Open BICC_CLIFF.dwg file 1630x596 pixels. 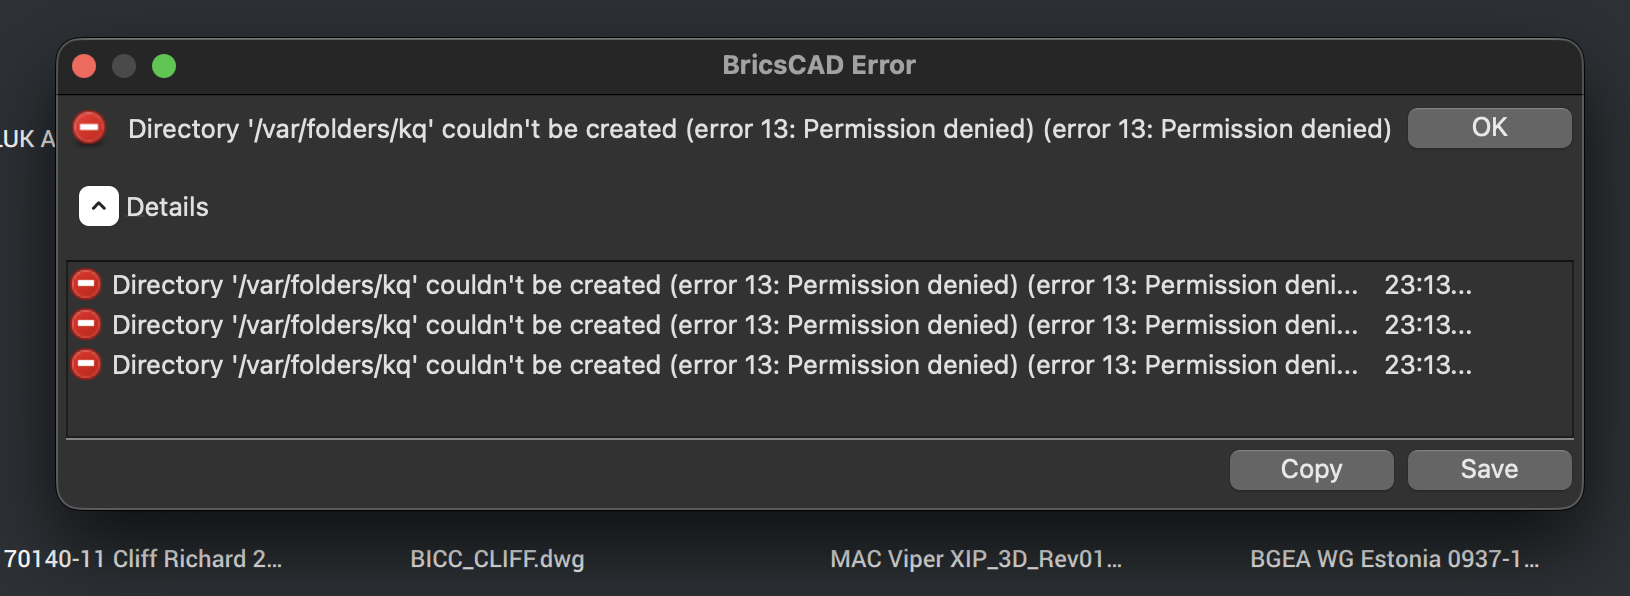pos(497,559)
